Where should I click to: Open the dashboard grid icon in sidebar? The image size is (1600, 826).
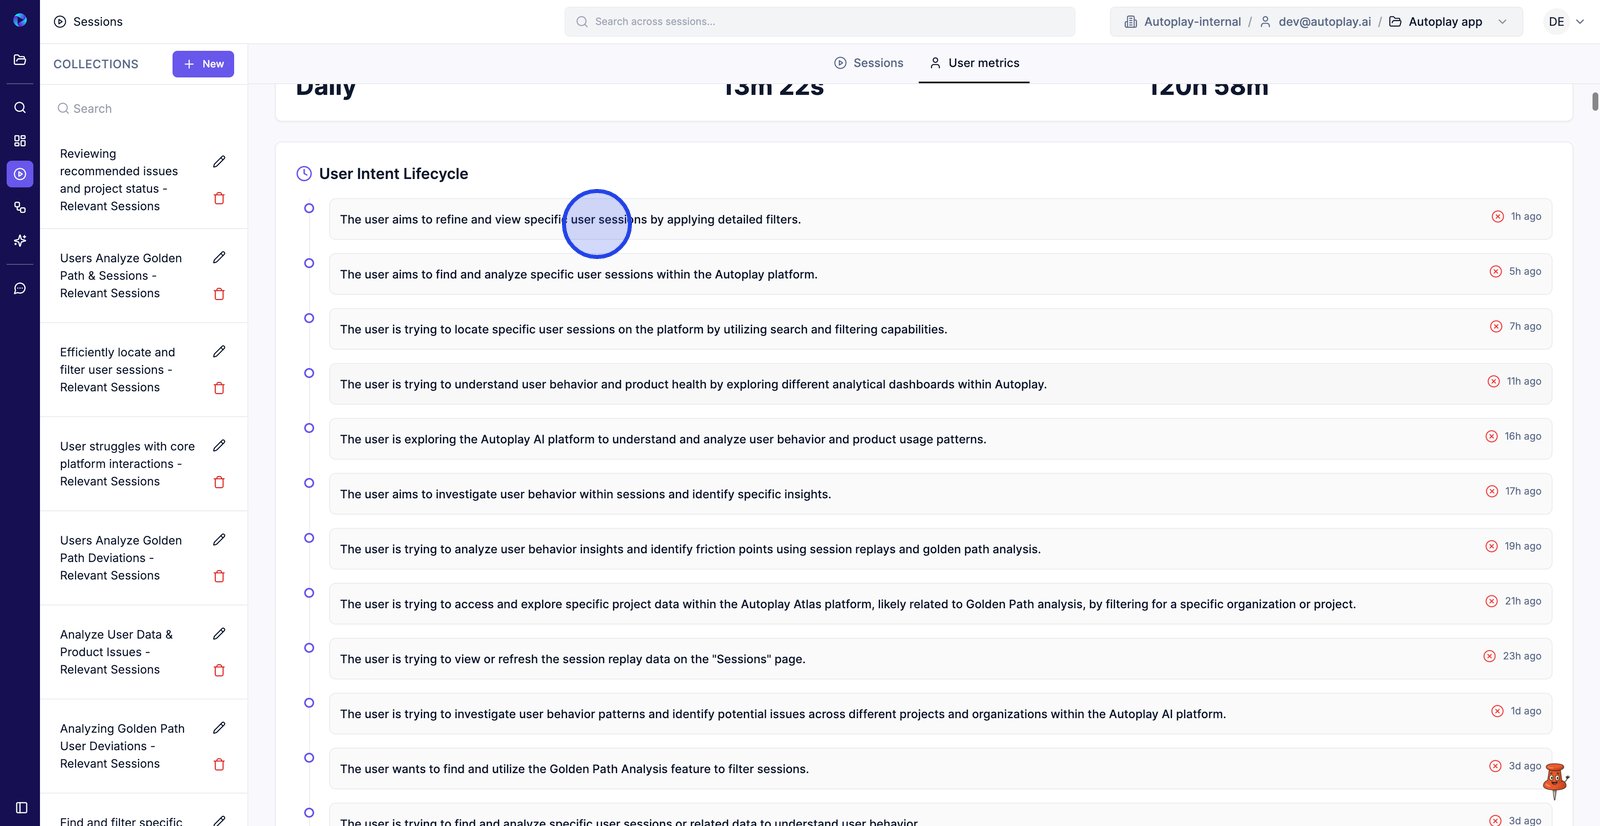click(20, 141)
